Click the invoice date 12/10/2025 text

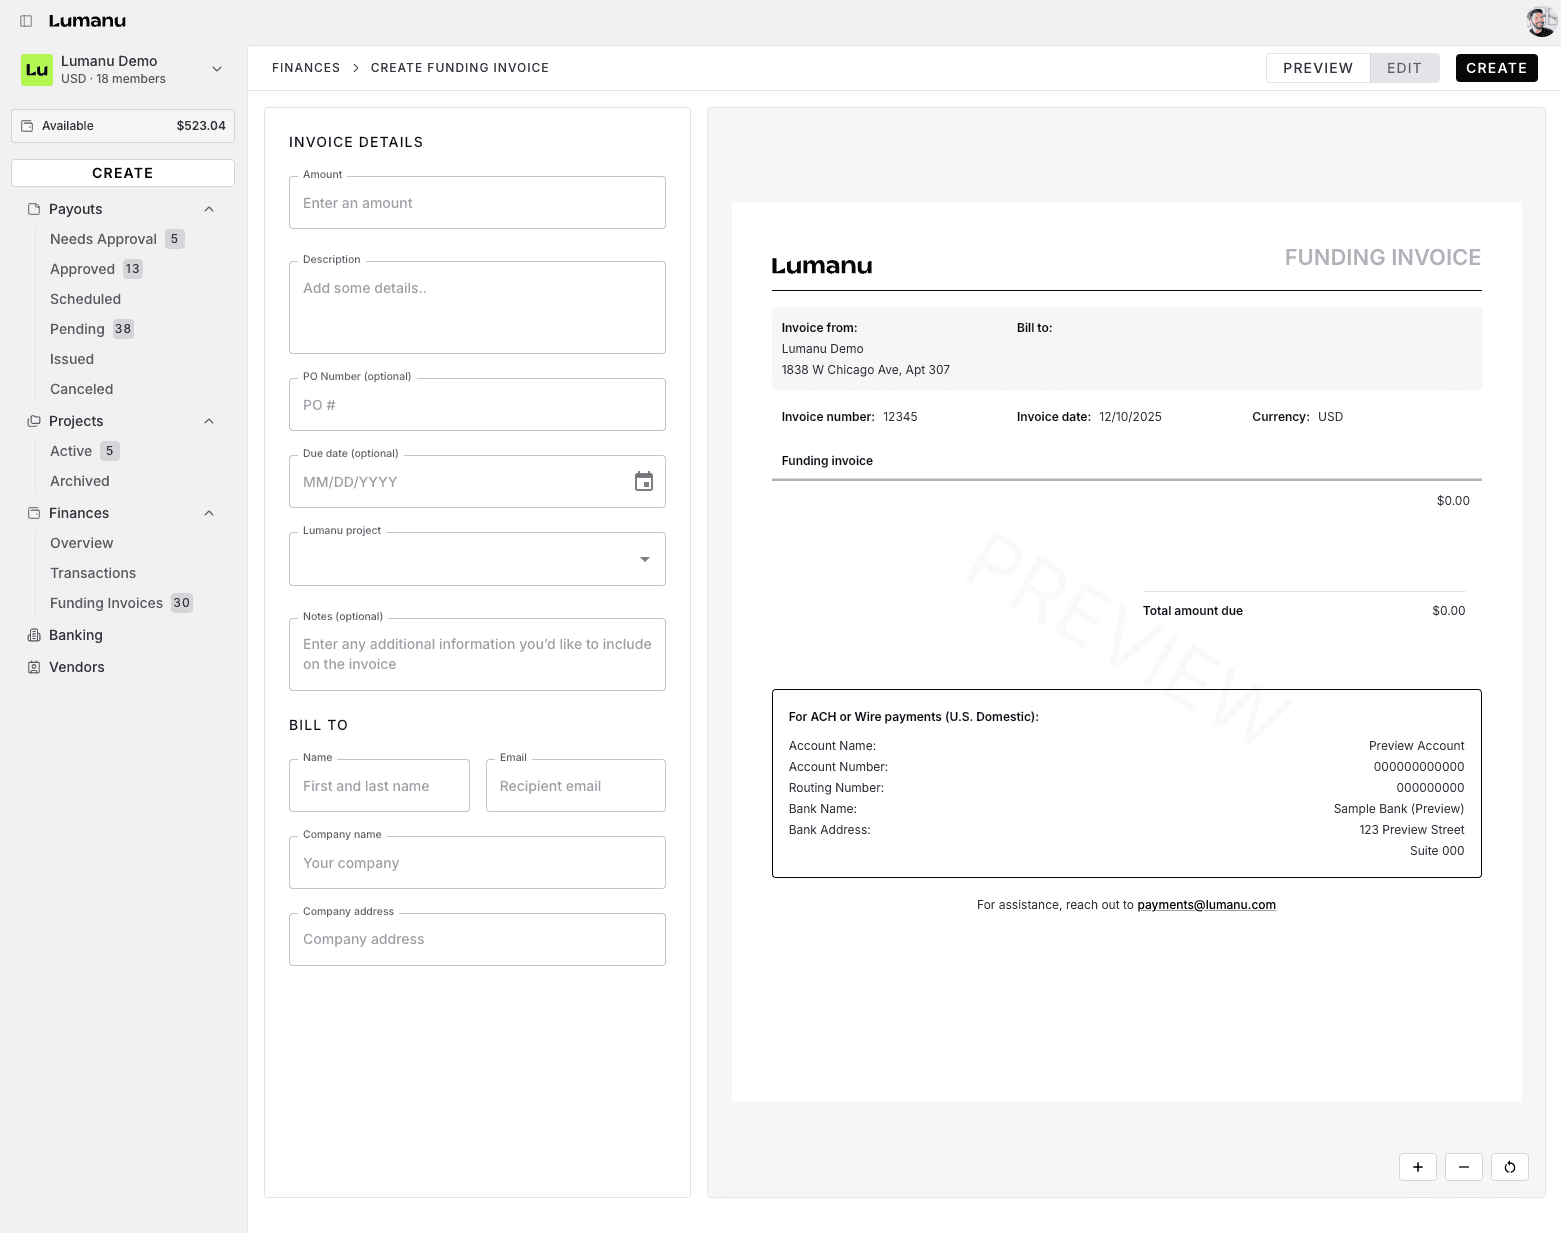pyautogui.click(x=1130, y=417)
